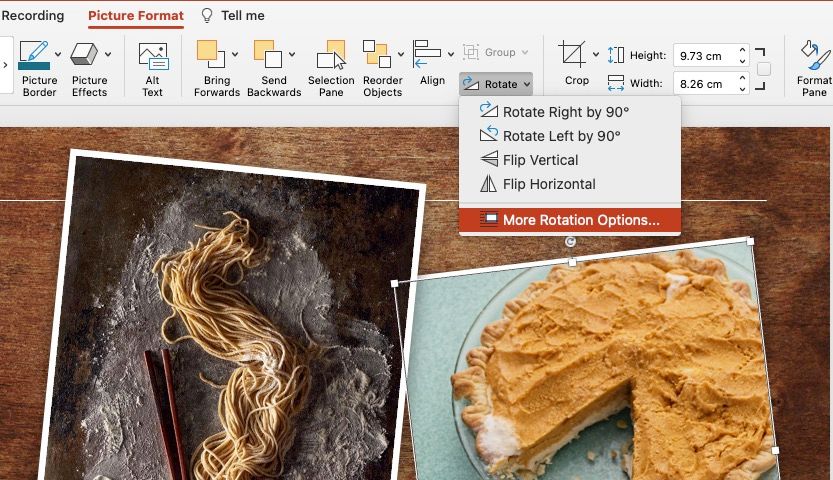Click the pie picture's top-right resize handle
The image size is (833, 480).
click(750, 241)
